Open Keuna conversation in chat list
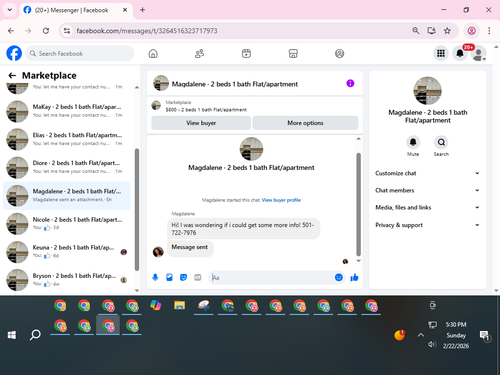The height and width of the screenshot is (375, 500). [66, 252]
